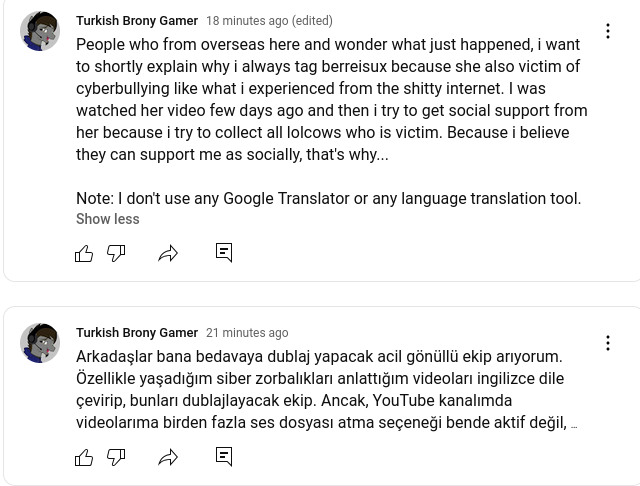Open the three-dot menu on the first post
Viewport: 640px width, 486px height.
pos(608,31)
